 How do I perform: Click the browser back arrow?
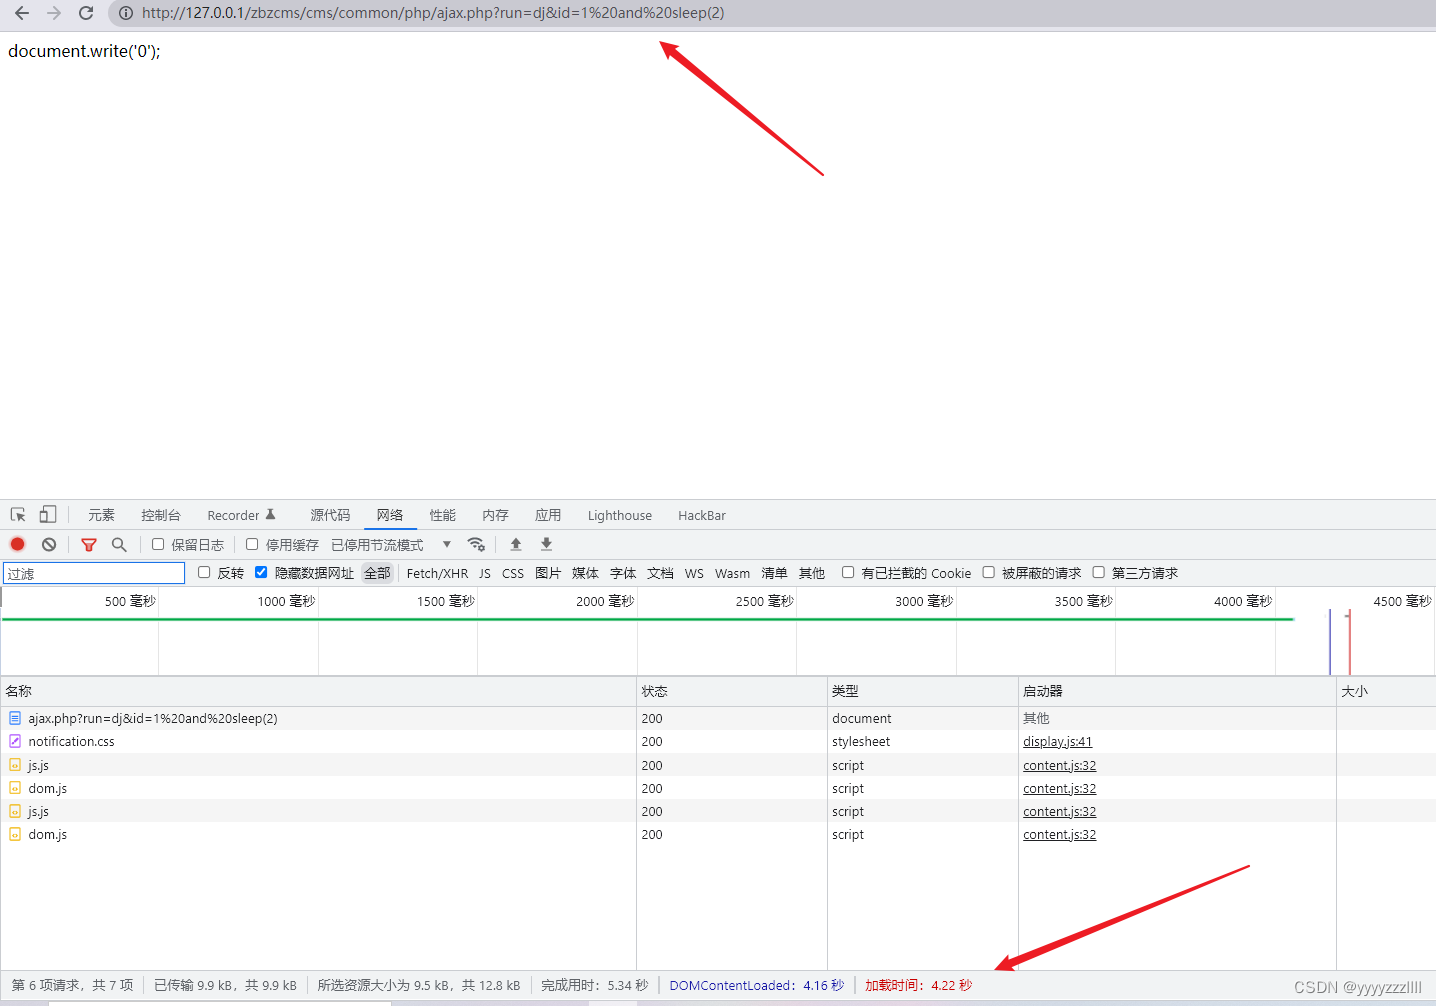[x=21, y=13]
